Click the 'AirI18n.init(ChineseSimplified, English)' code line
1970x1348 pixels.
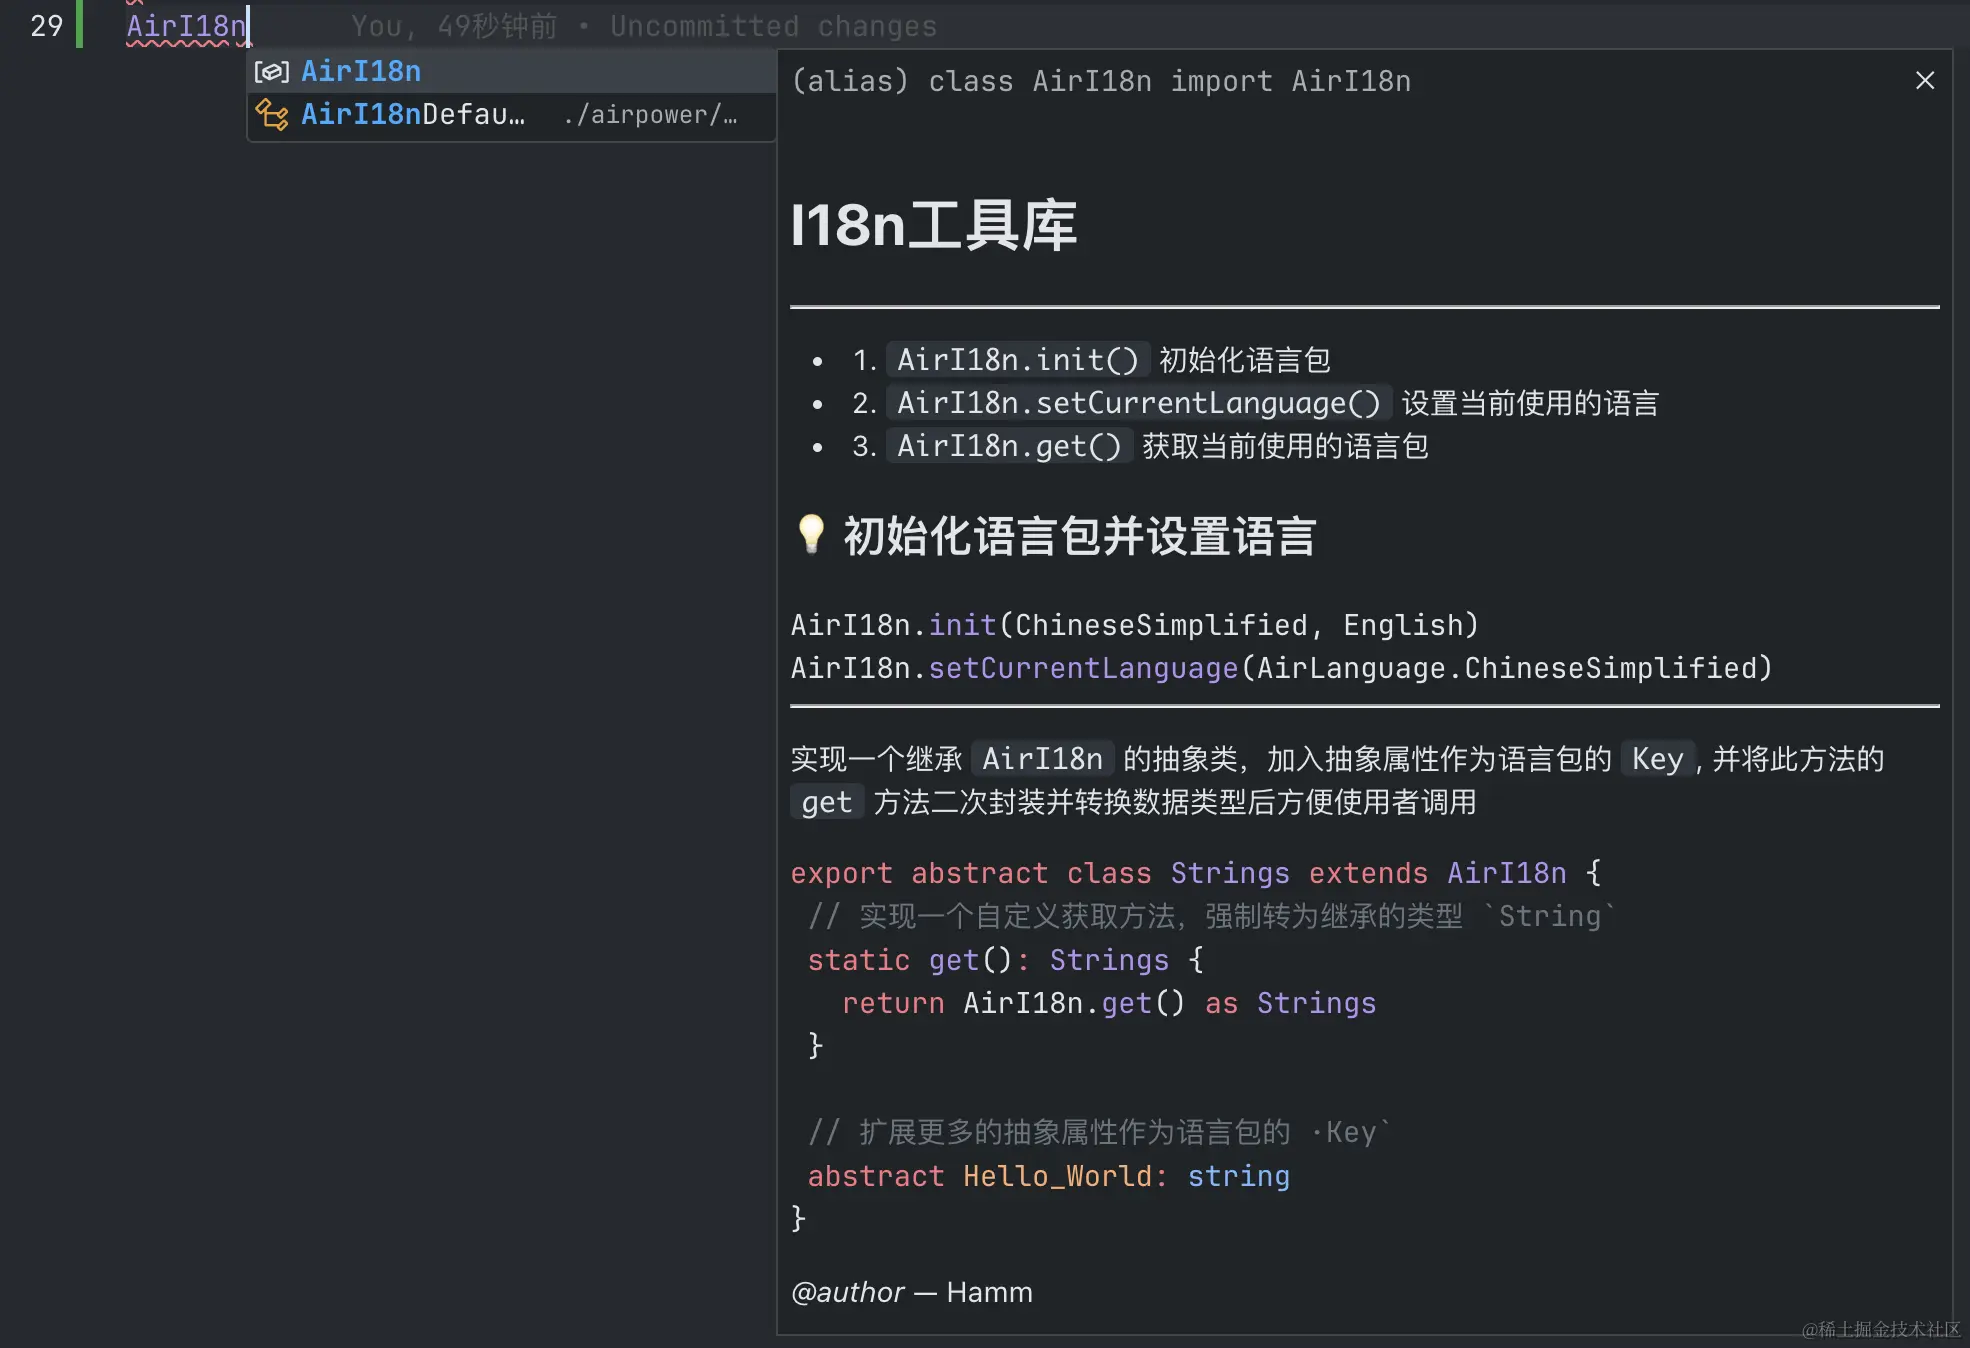[x=1134, y=625]
